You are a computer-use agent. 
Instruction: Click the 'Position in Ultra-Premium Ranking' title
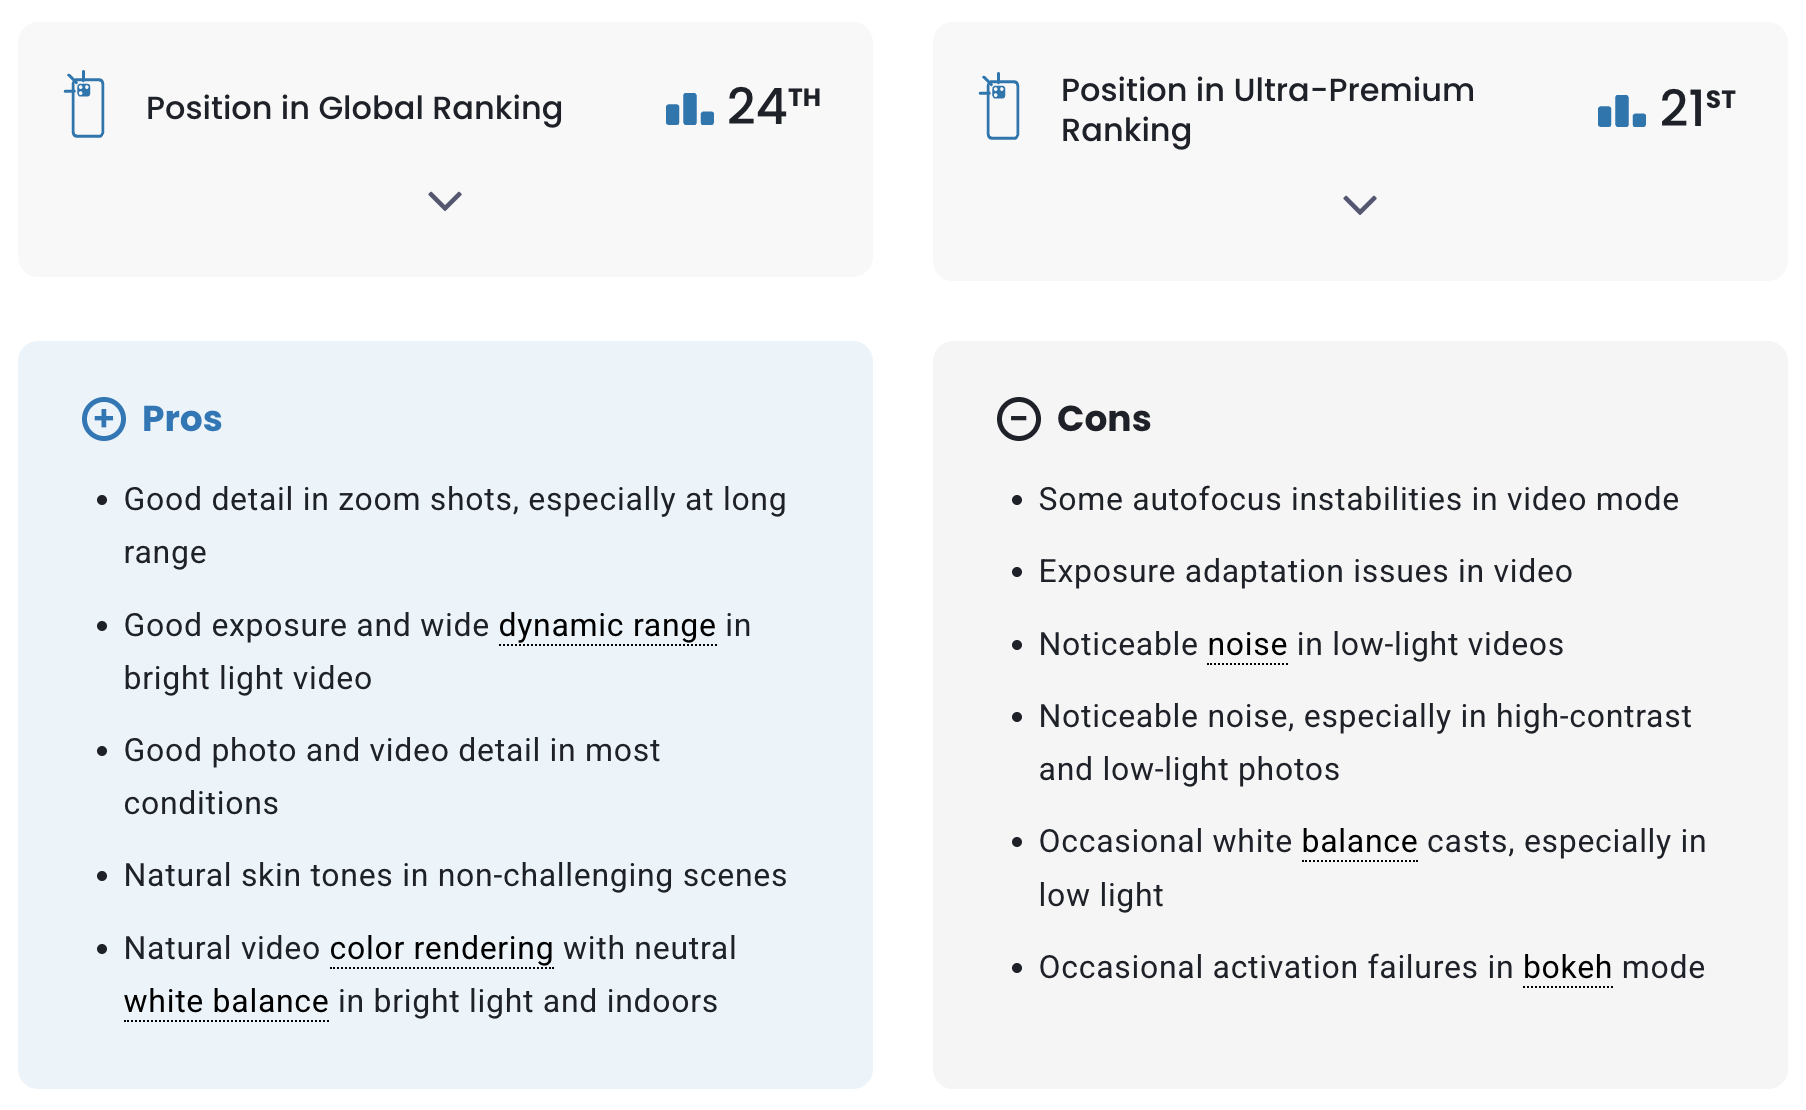pos(1267,110)
